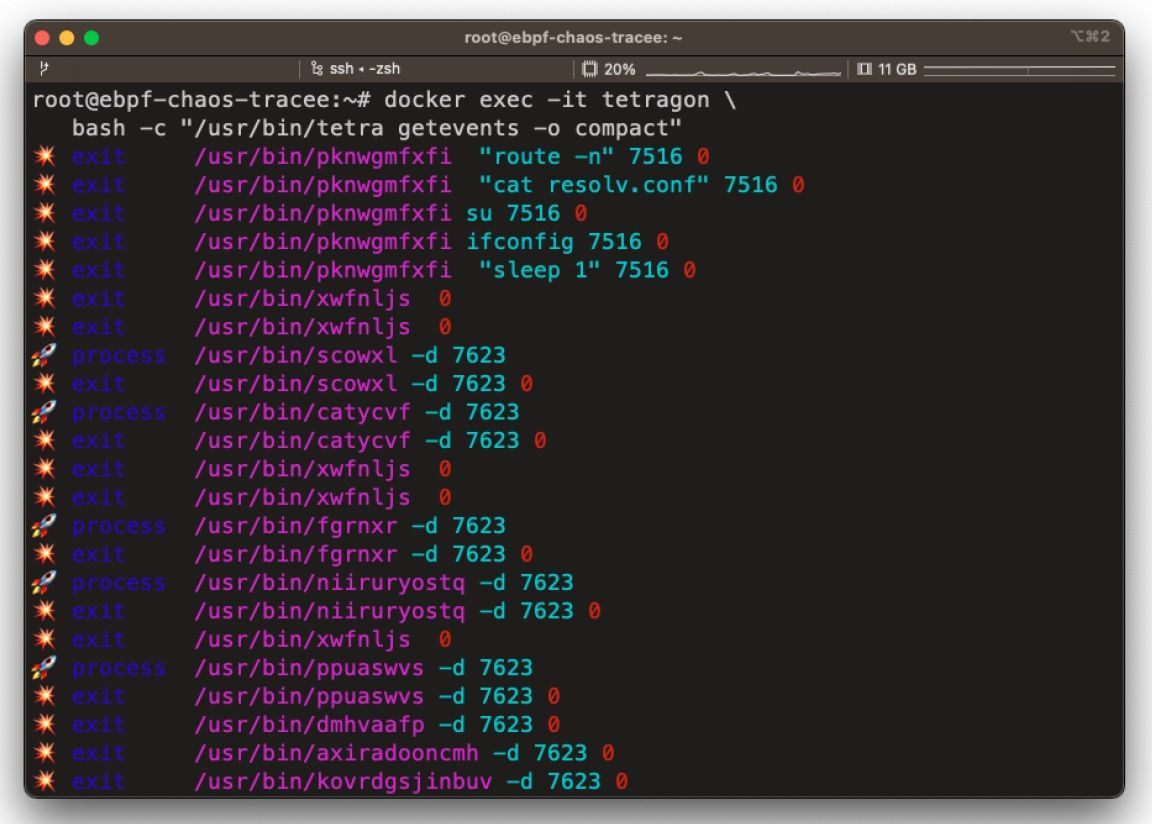Screen dimensions: 1152x824
Task: Click the CPU usage sparkline graph
Action: (743, 72)
